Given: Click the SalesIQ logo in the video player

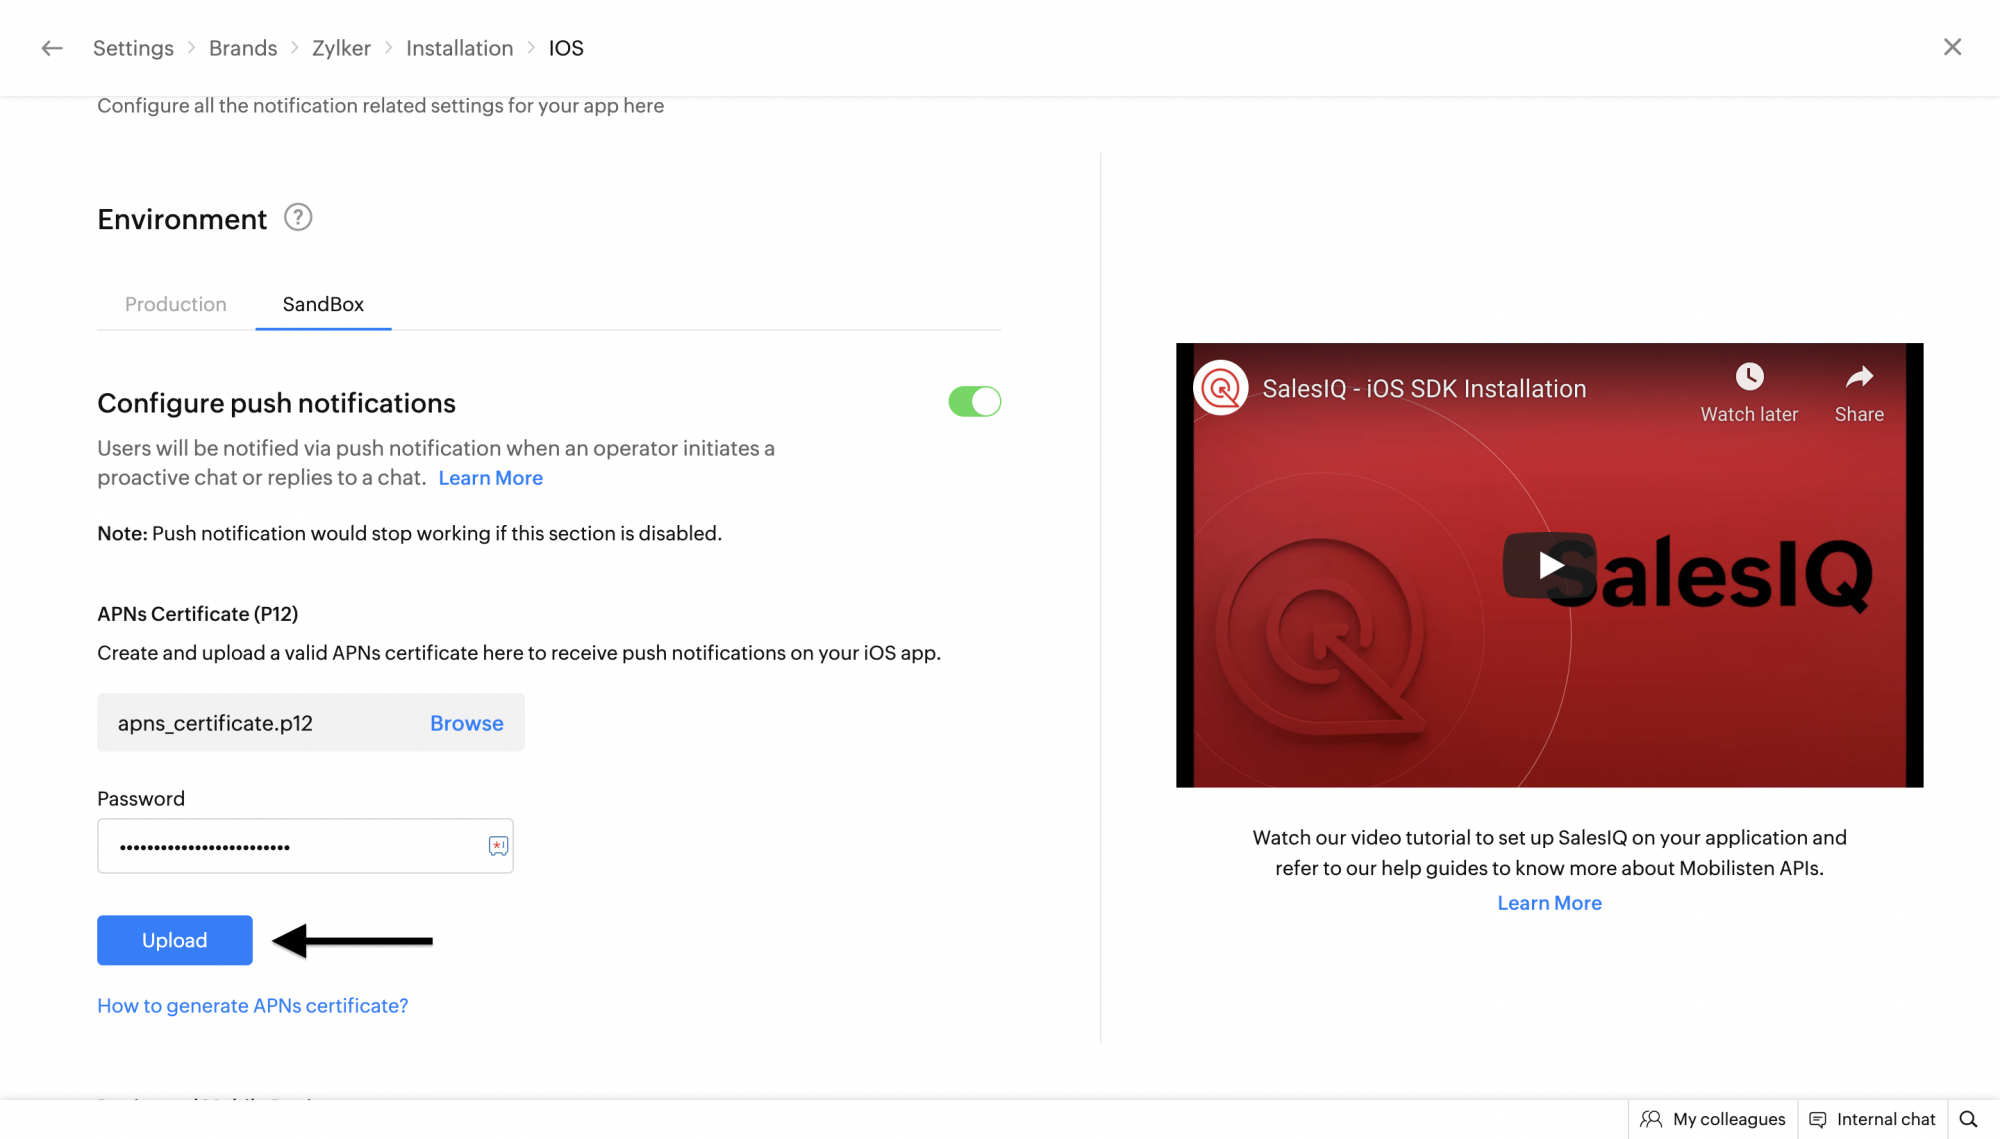Looking at the screenshot, I should click(1221, 388).
